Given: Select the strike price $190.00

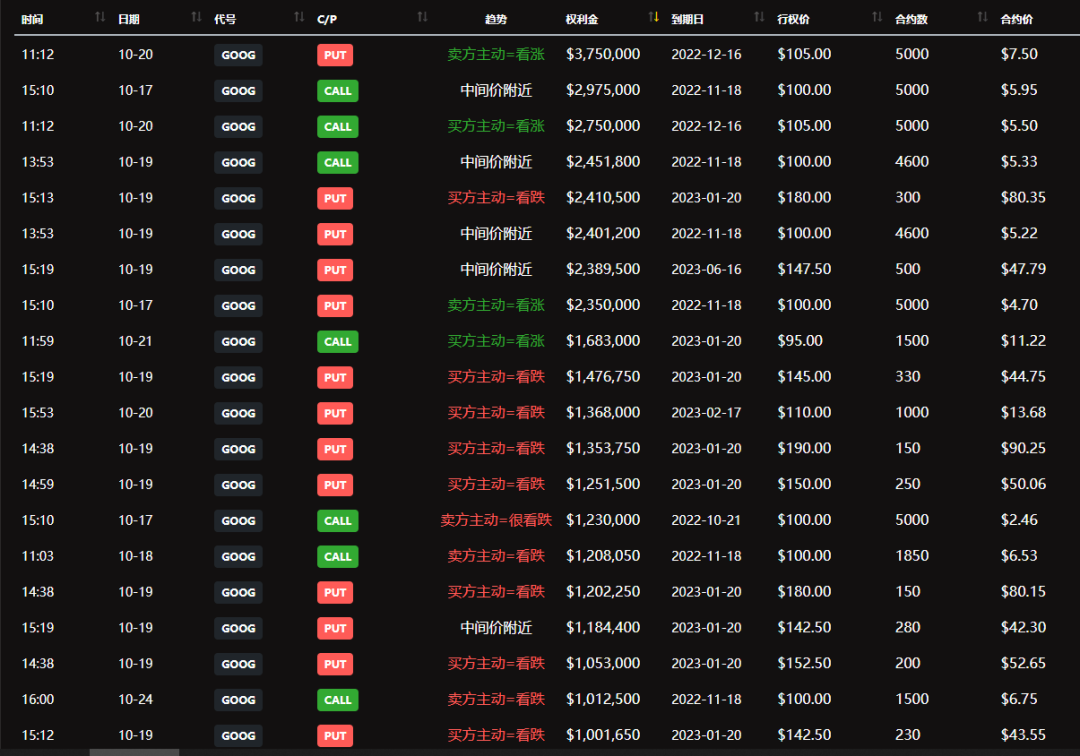Looking at the screenshot, I should (804, 448).
